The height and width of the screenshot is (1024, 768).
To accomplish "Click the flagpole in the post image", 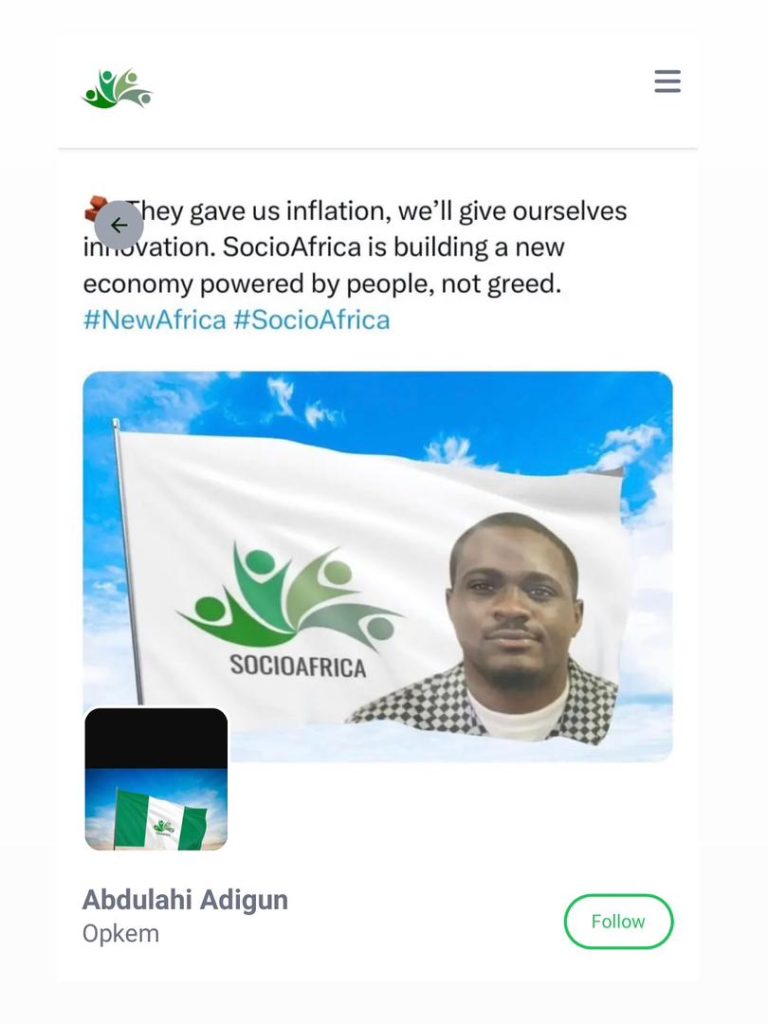I will click(129, 562).
